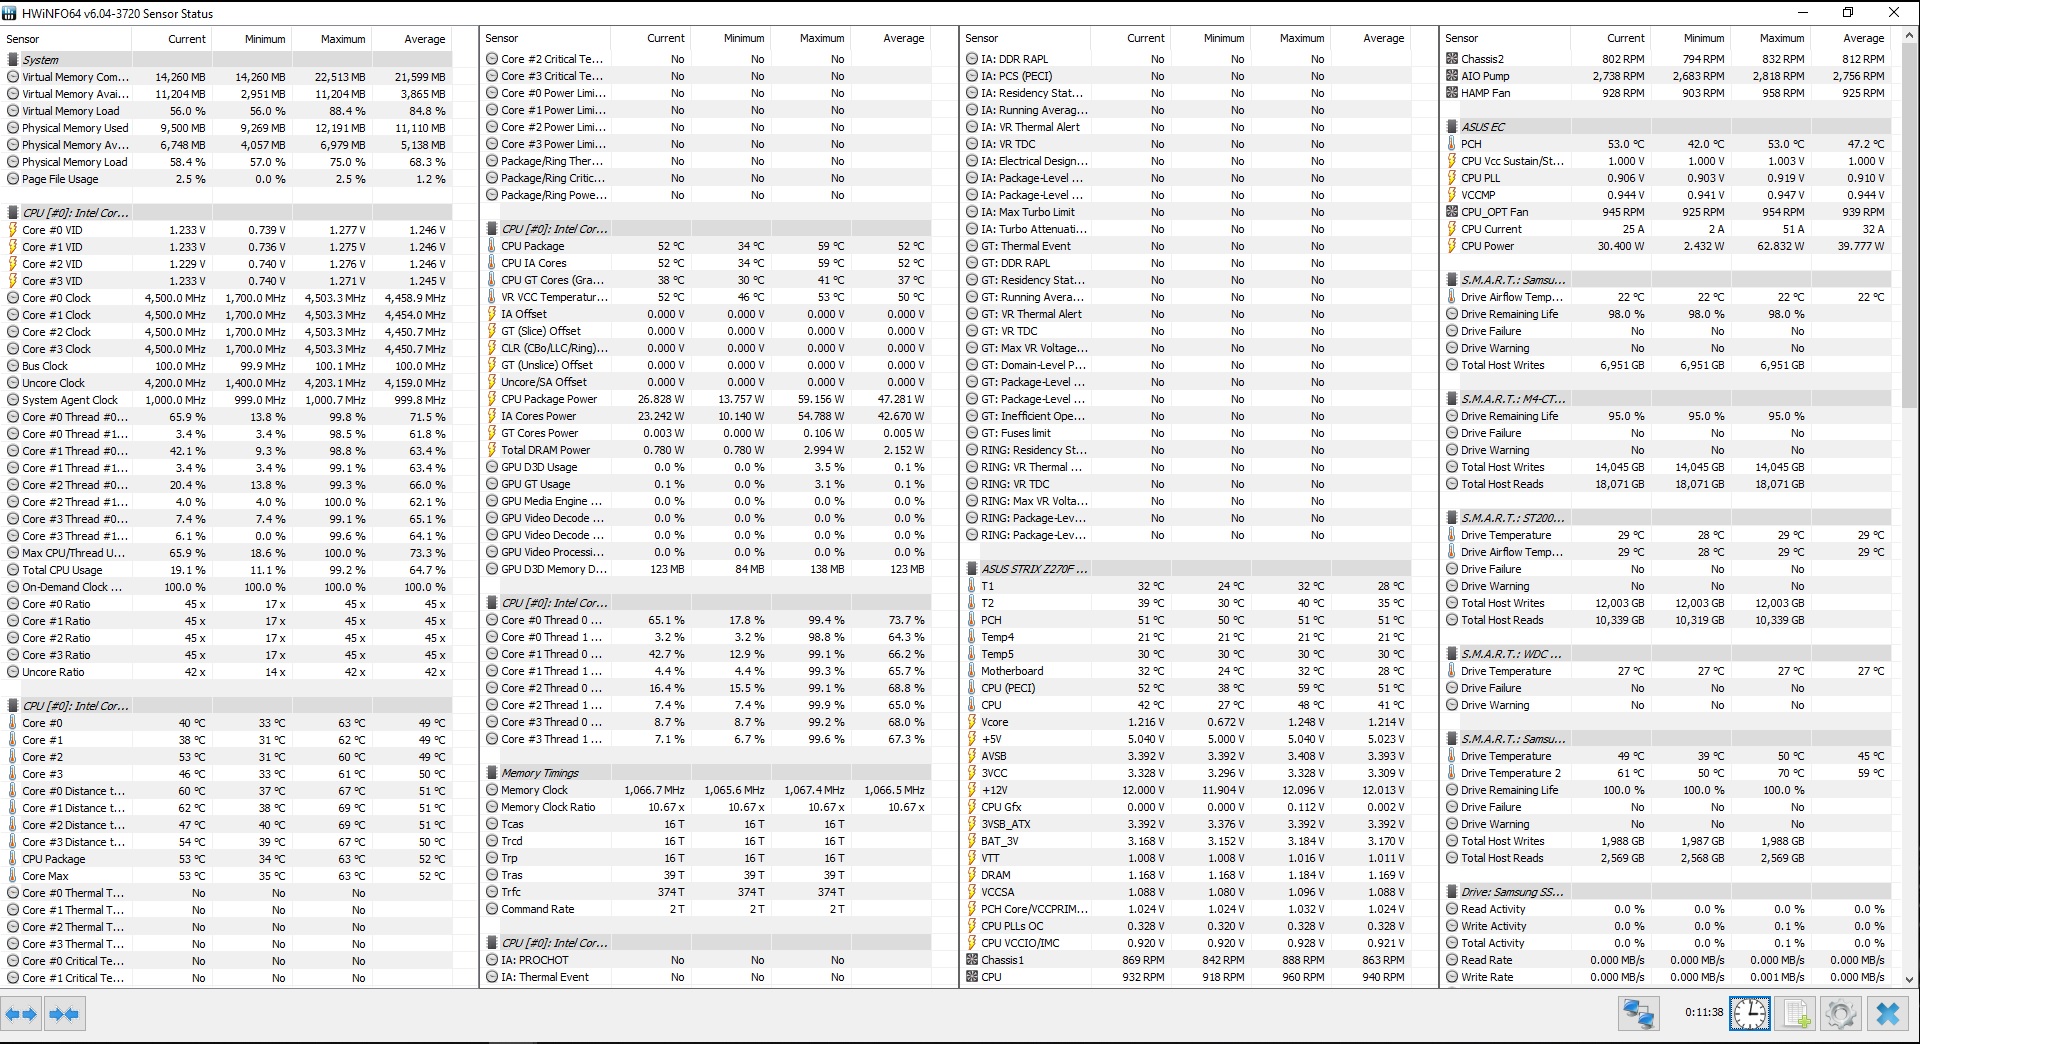Select the ASUS STRIX Z270F group header
This screenshot has height=1044, width=2064.
[x=1188, y=569]
